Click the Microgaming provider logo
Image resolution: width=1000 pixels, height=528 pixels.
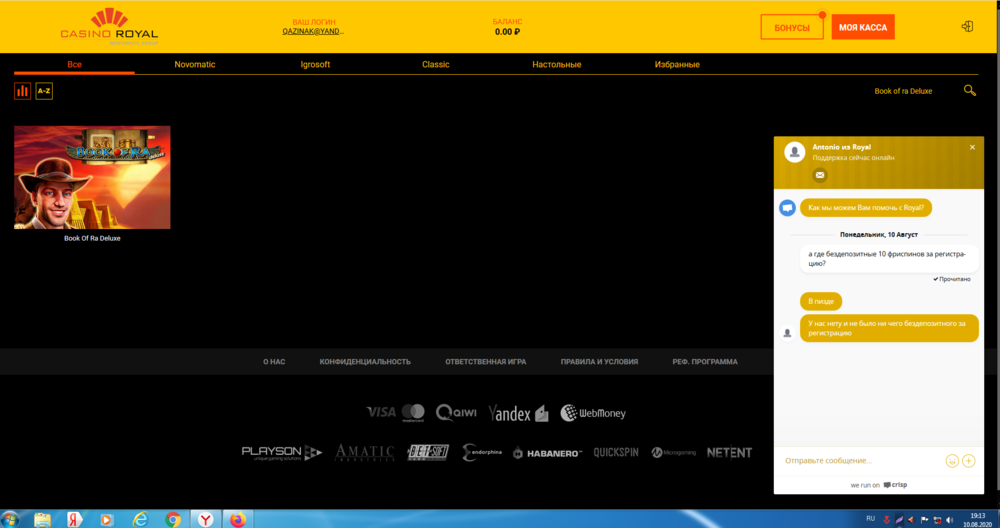click(x=673, y=452)
